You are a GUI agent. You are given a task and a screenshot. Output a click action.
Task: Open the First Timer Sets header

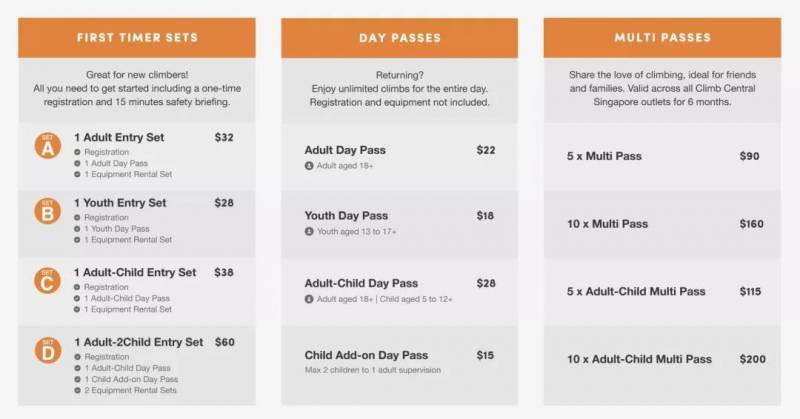tap(137, 38)
